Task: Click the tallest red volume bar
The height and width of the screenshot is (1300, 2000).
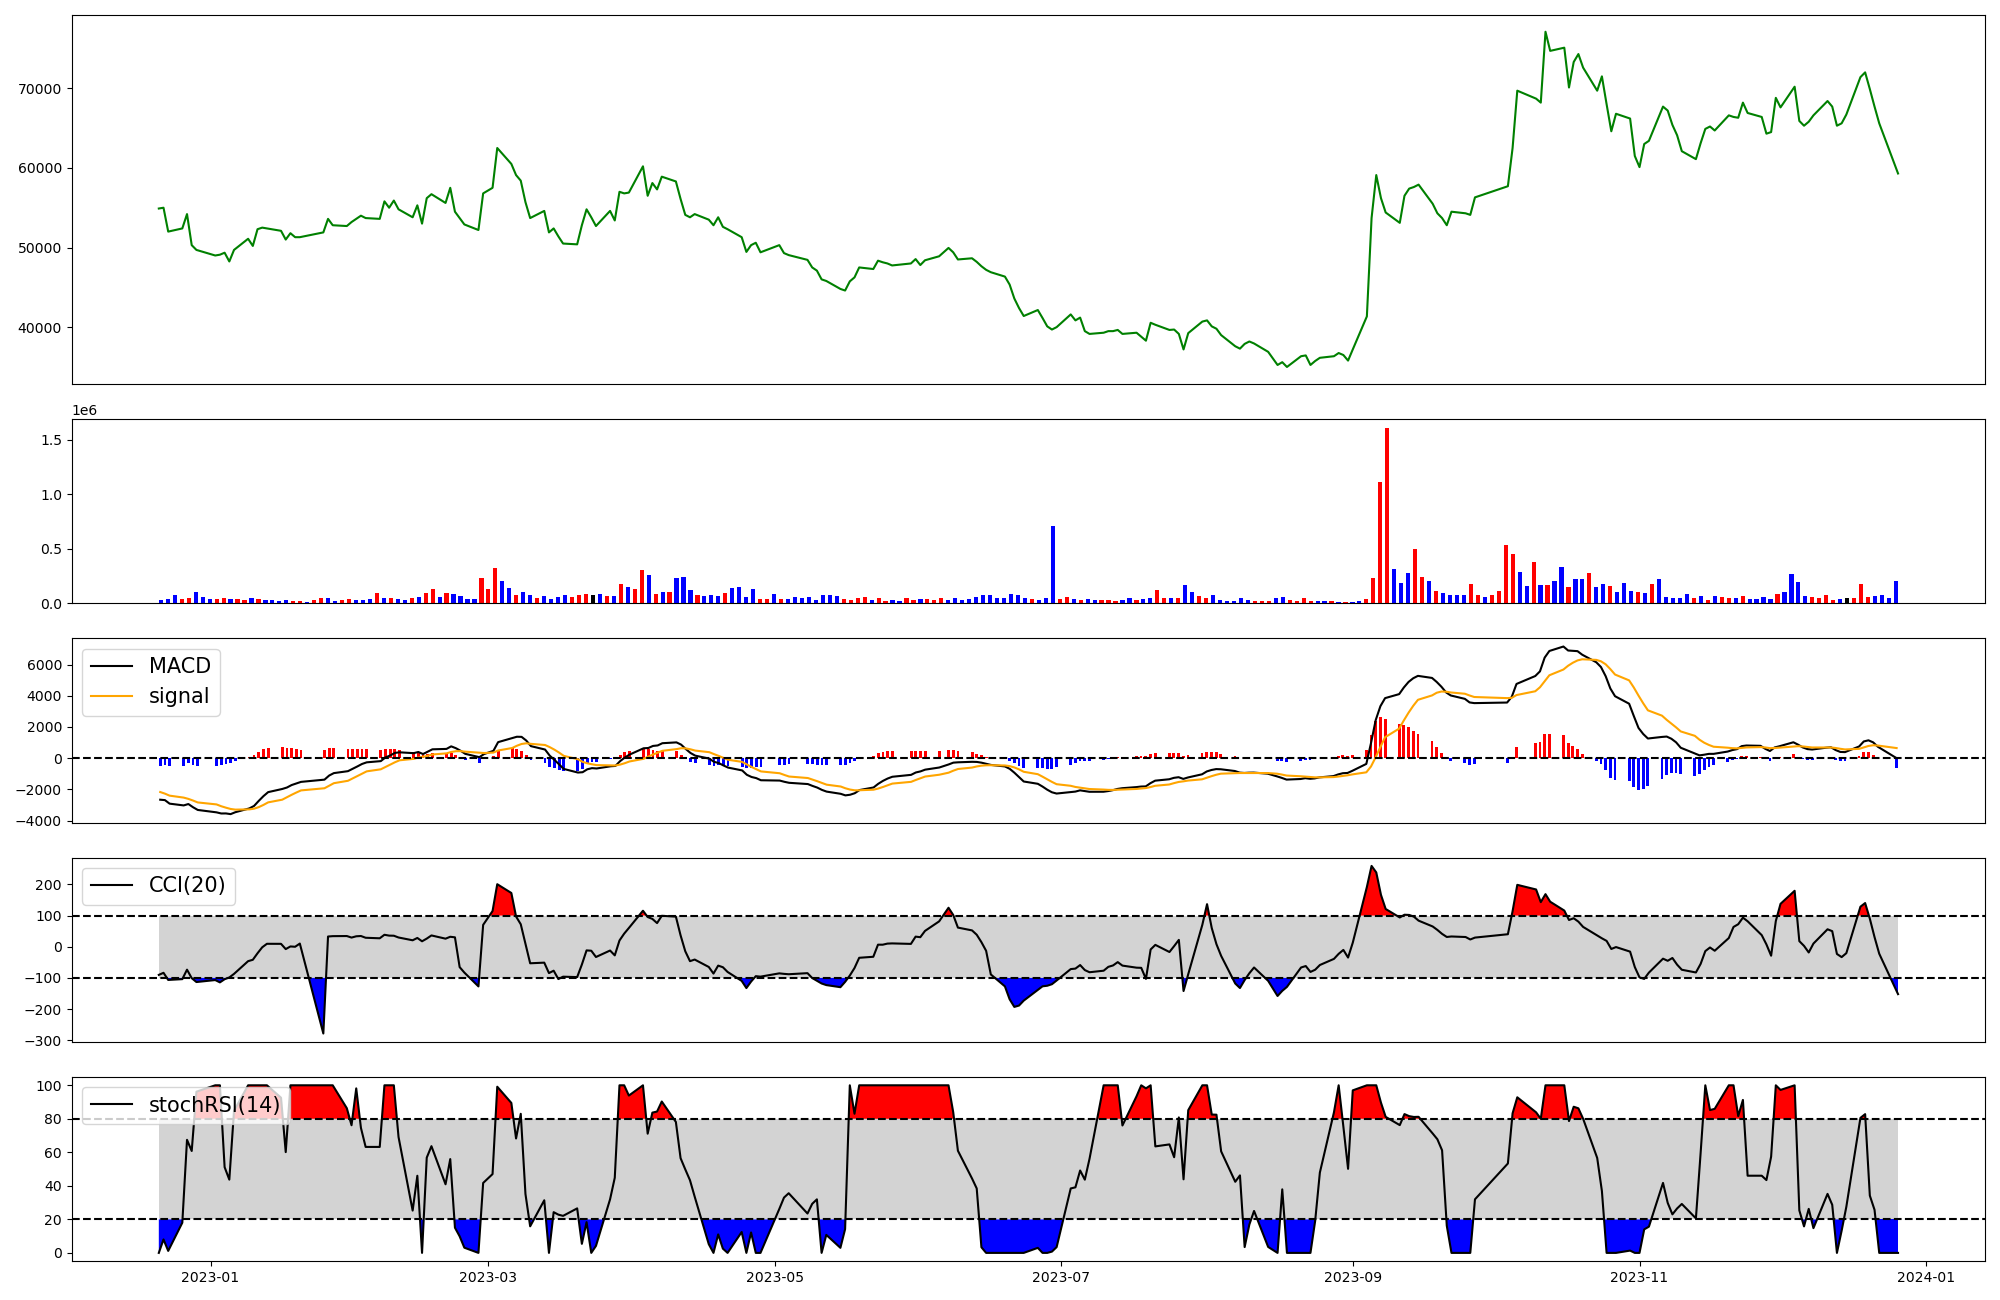Action: (1387, 515)
